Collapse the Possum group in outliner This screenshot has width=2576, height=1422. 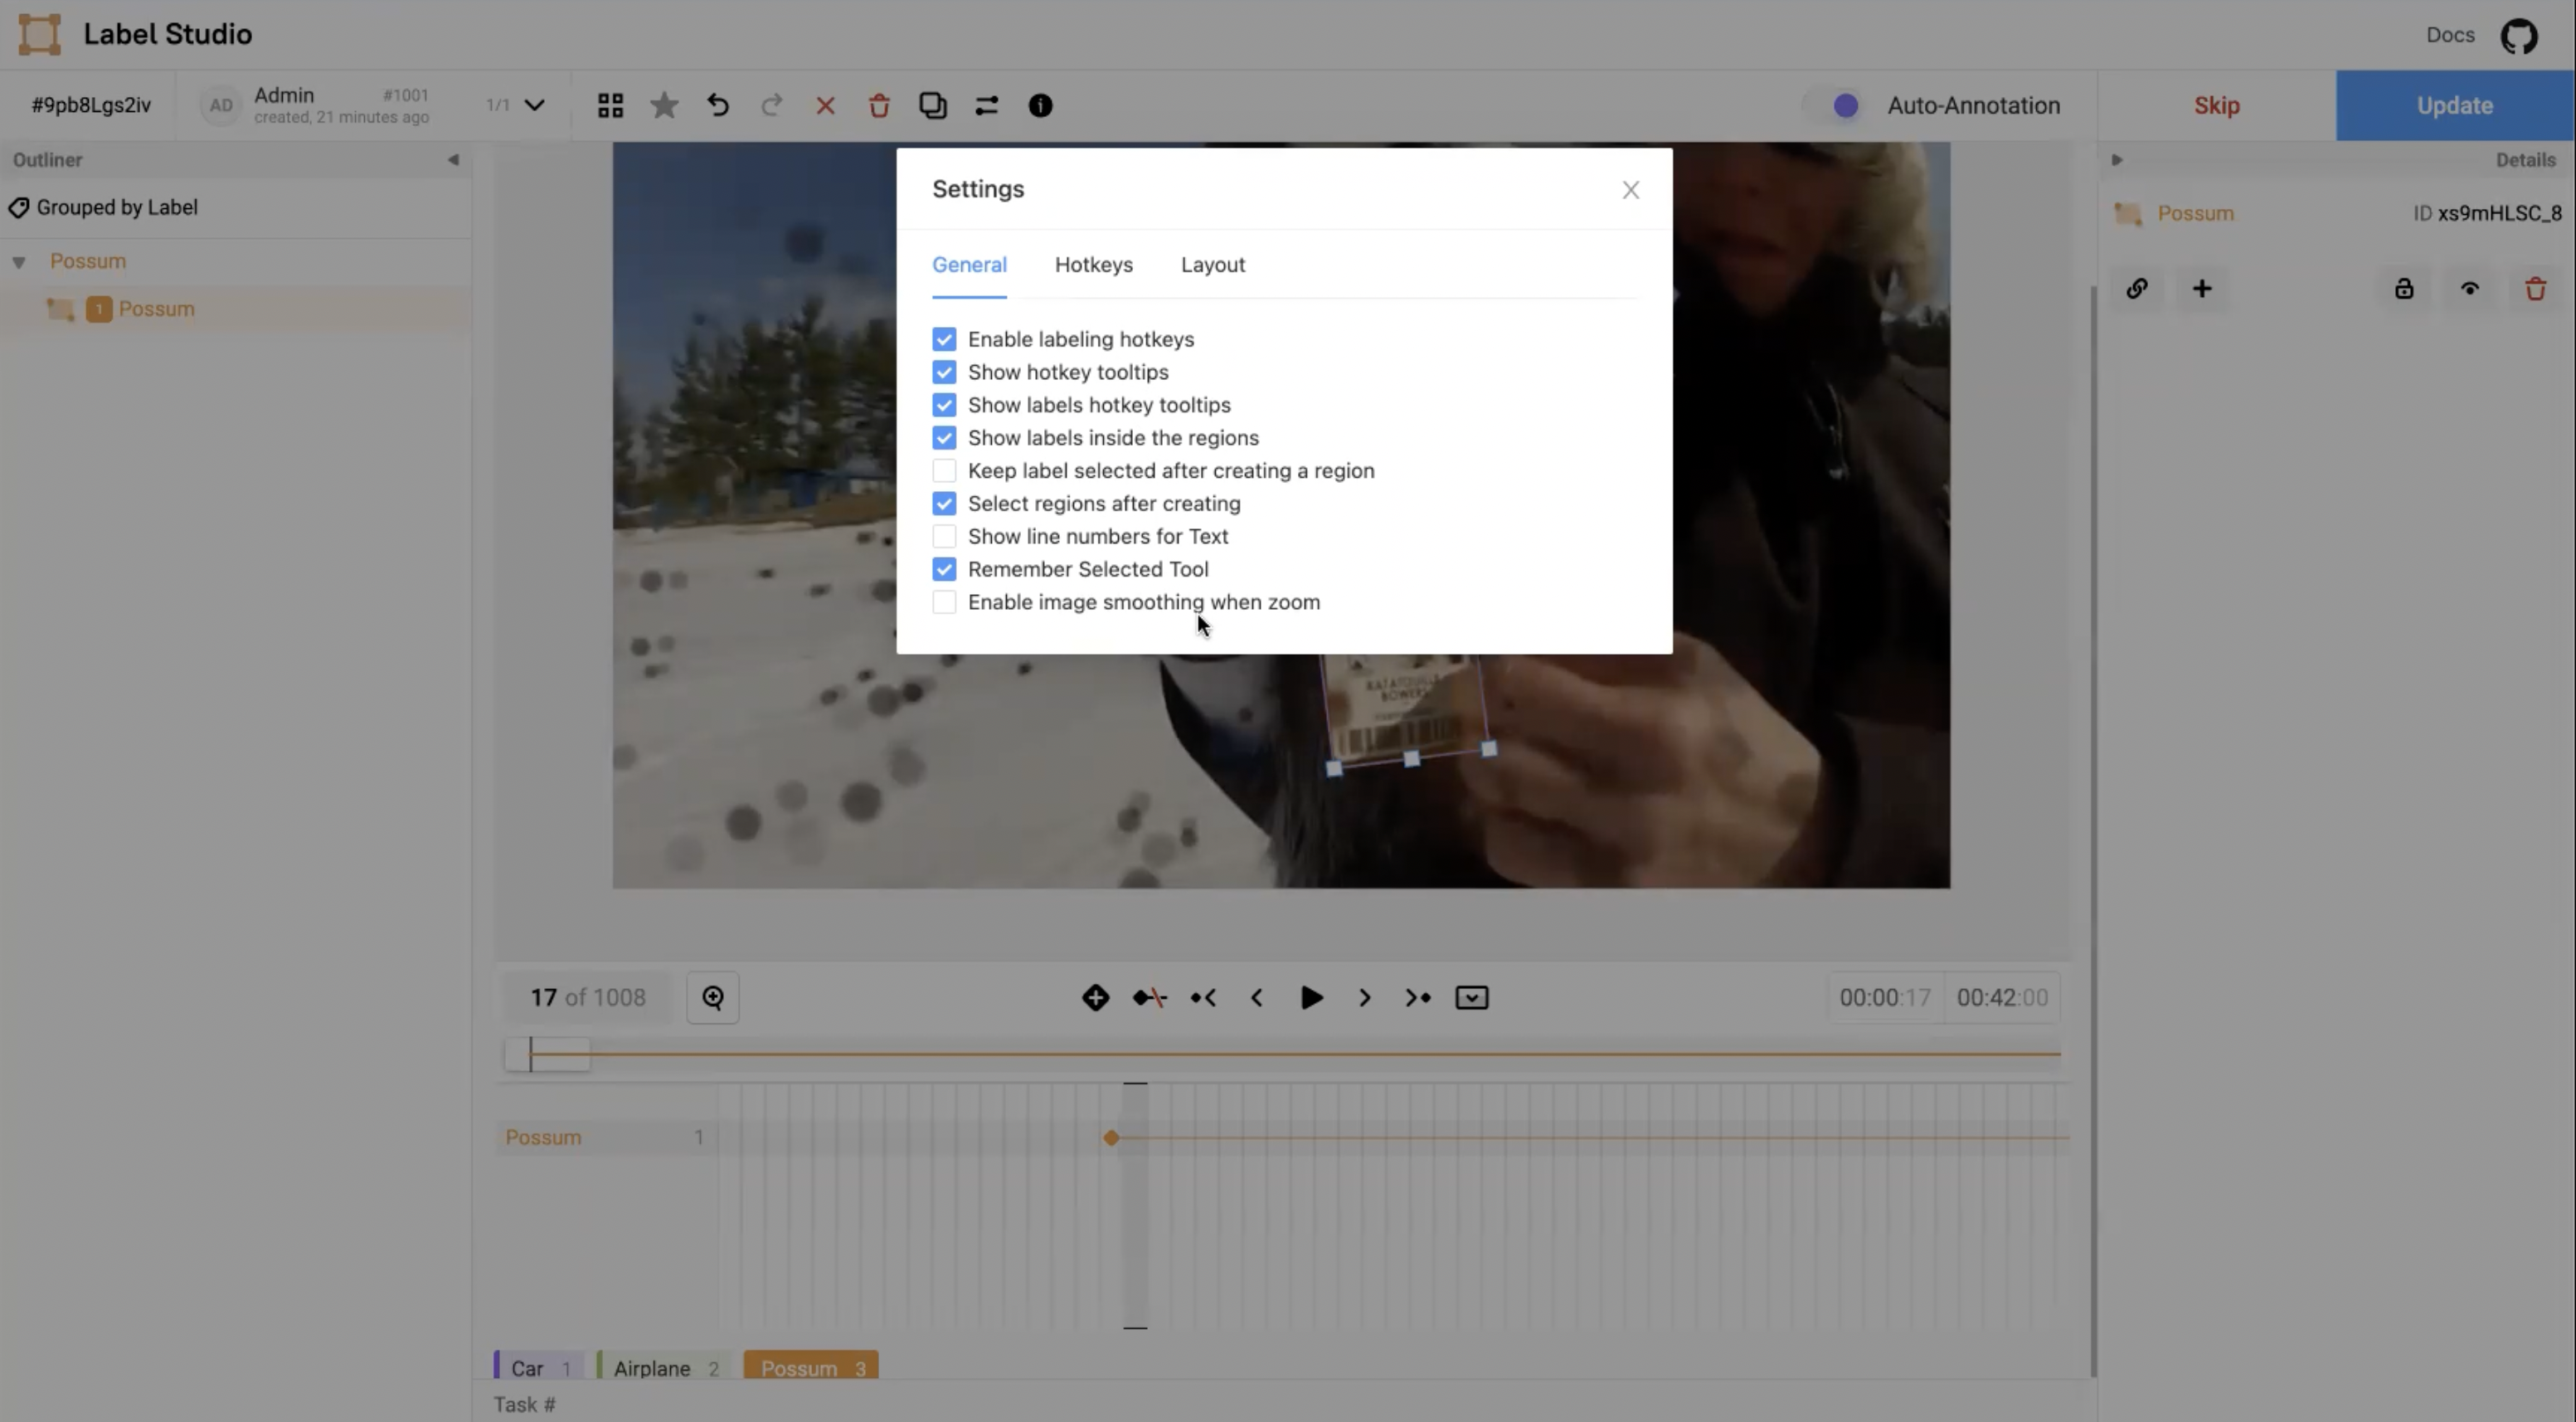[19, 262]
